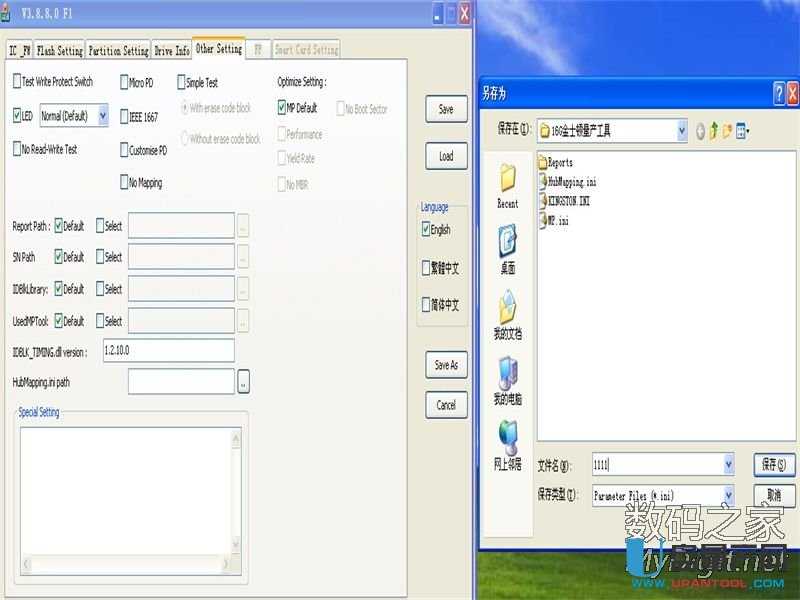Switch to the Drive Info tab
The height and width of the screenshot is (600, 800).
coord(171,50)
